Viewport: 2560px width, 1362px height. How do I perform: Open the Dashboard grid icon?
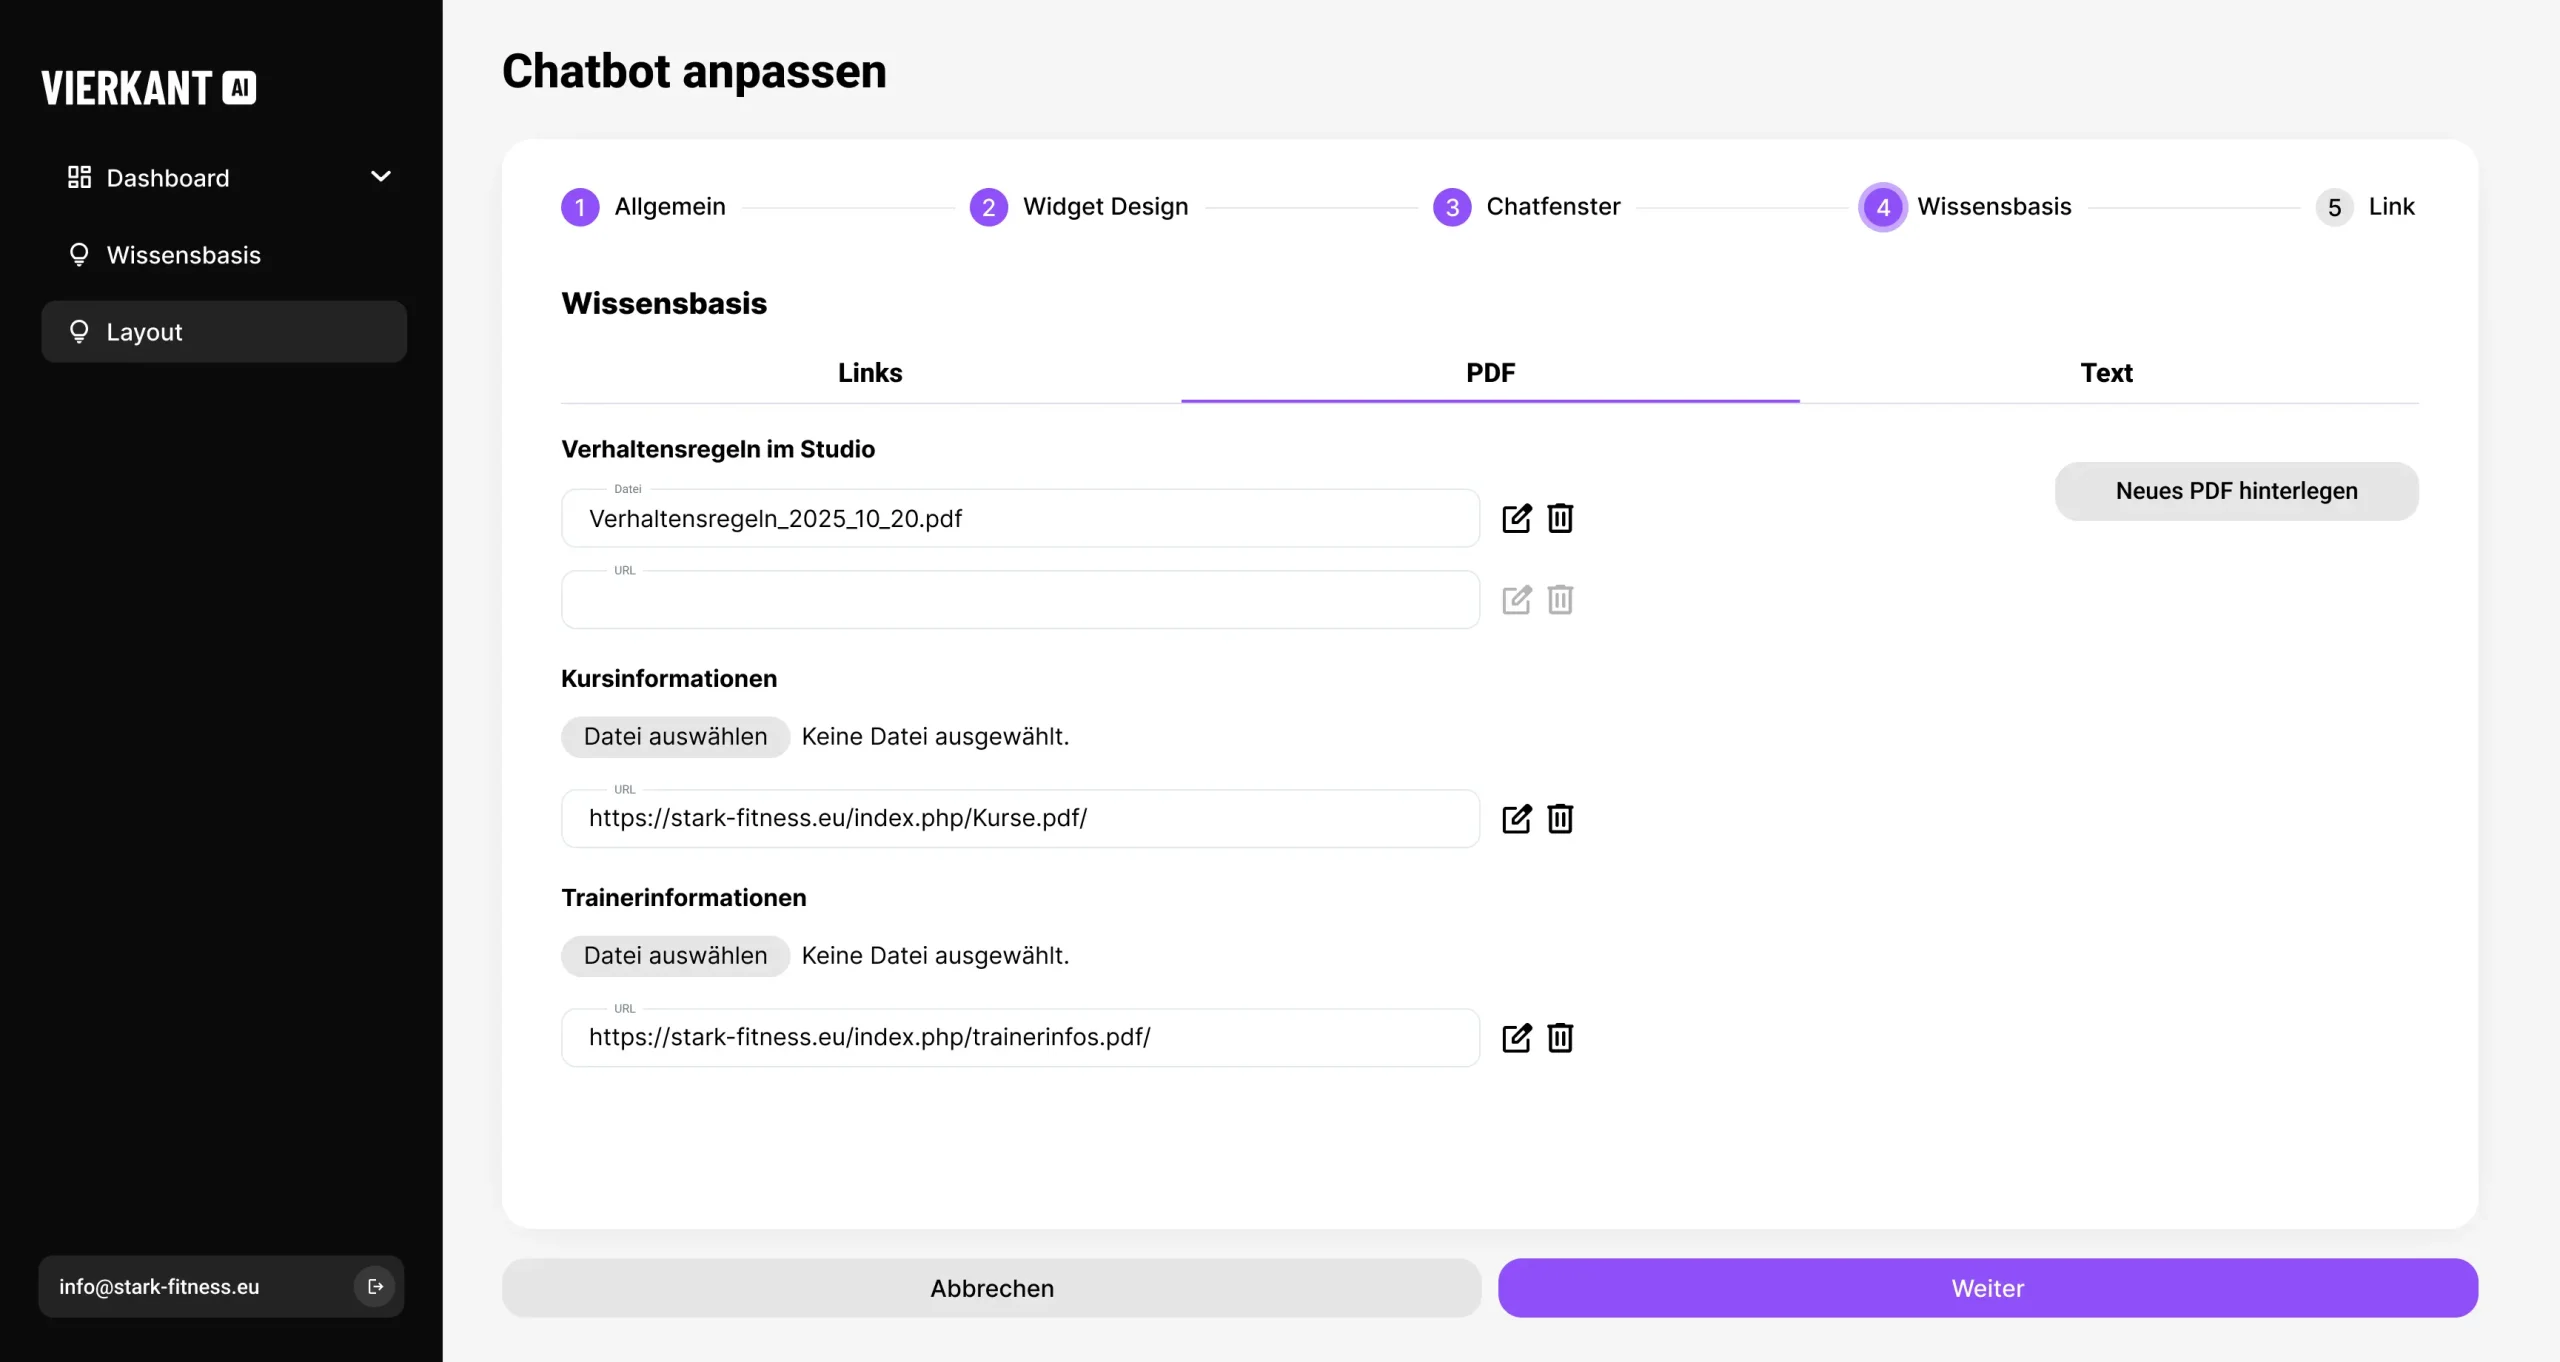80,177
